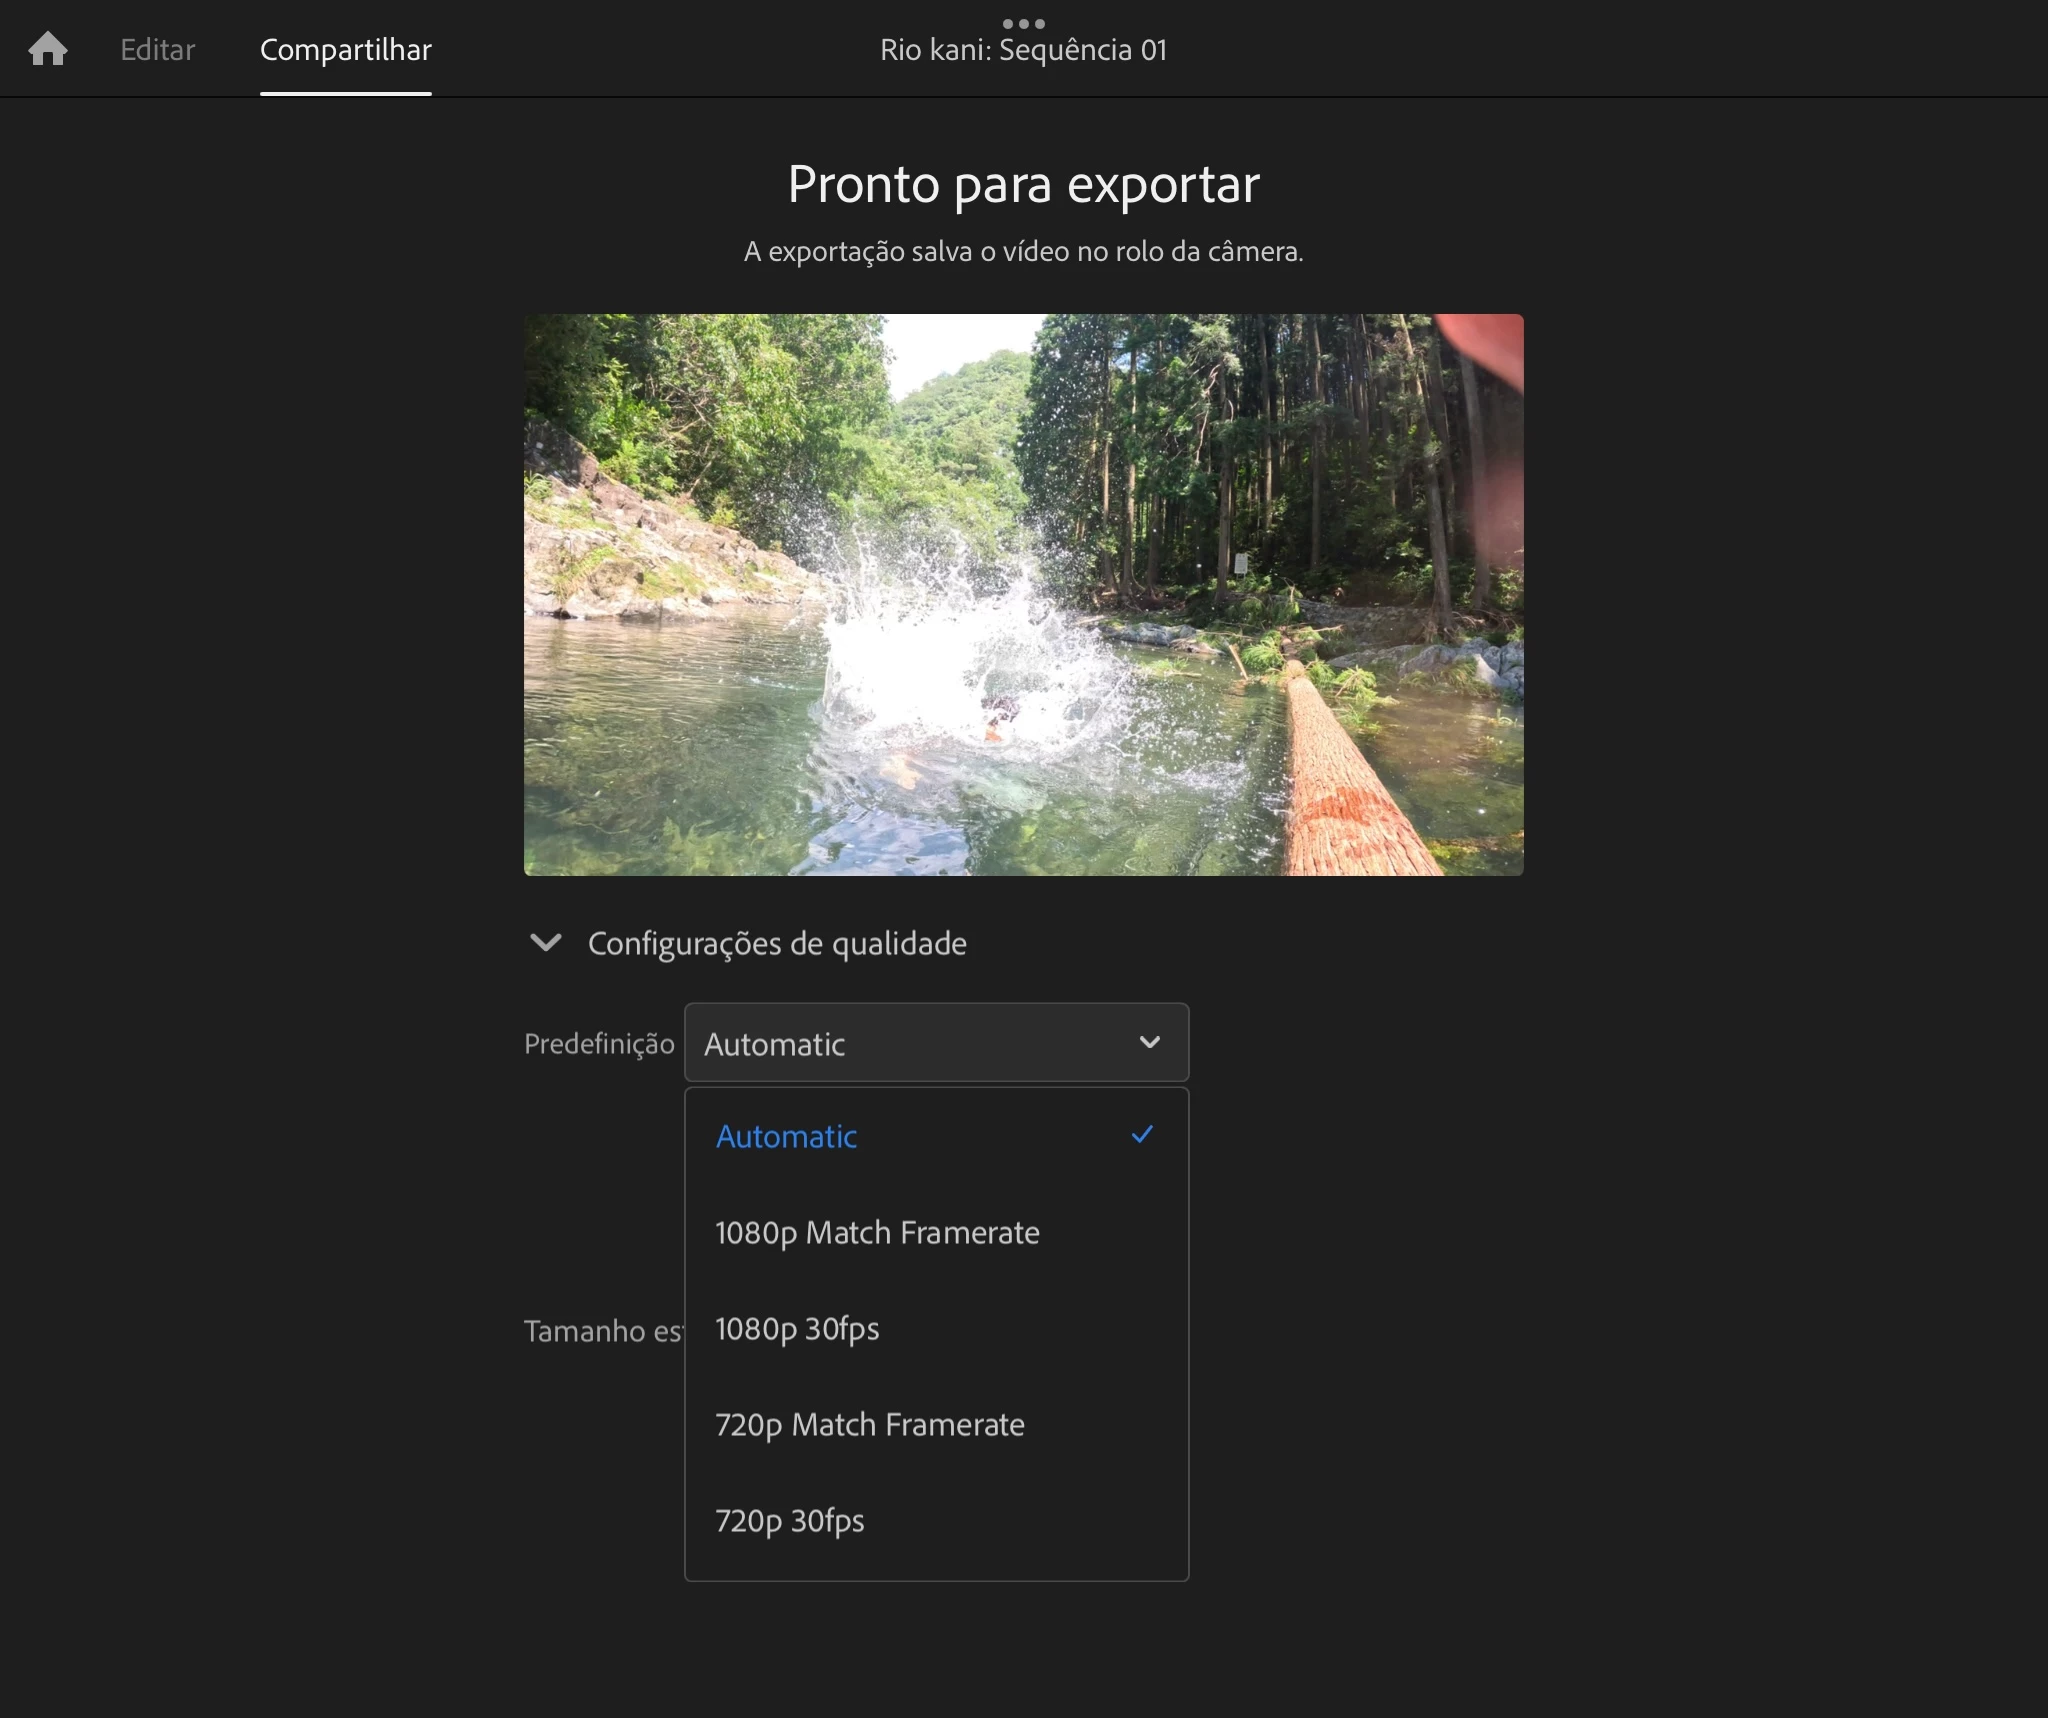Select the Compartilhar tab
This screenshot has width=2048, height=1718.
[x=345, y=50]
